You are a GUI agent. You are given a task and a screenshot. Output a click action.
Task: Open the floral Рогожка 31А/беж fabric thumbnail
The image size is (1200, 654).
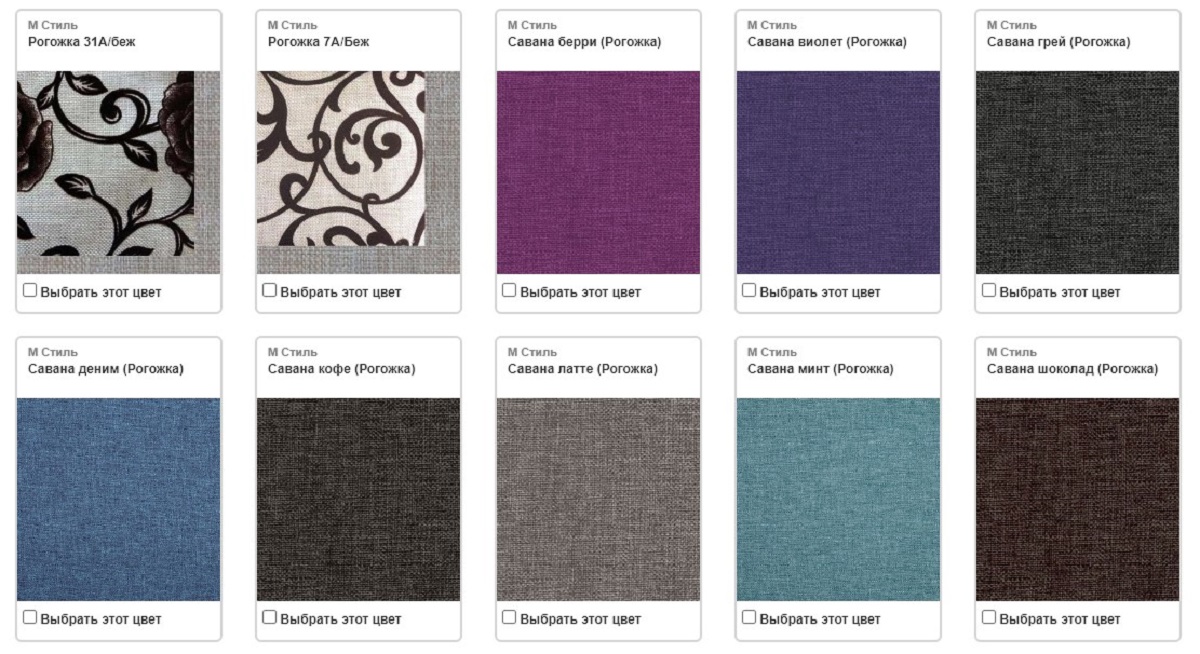point(119,172)
